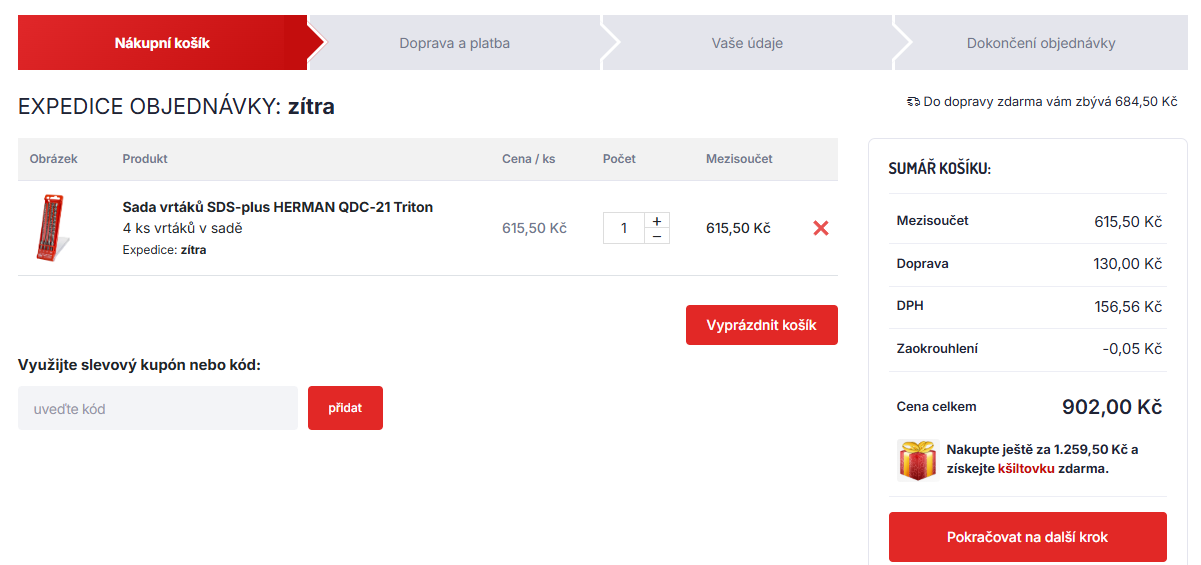Image resolution: width=1201 pixels, height=565 pixels.
Task: Click the quantity number field
Action: pos(624,228)
